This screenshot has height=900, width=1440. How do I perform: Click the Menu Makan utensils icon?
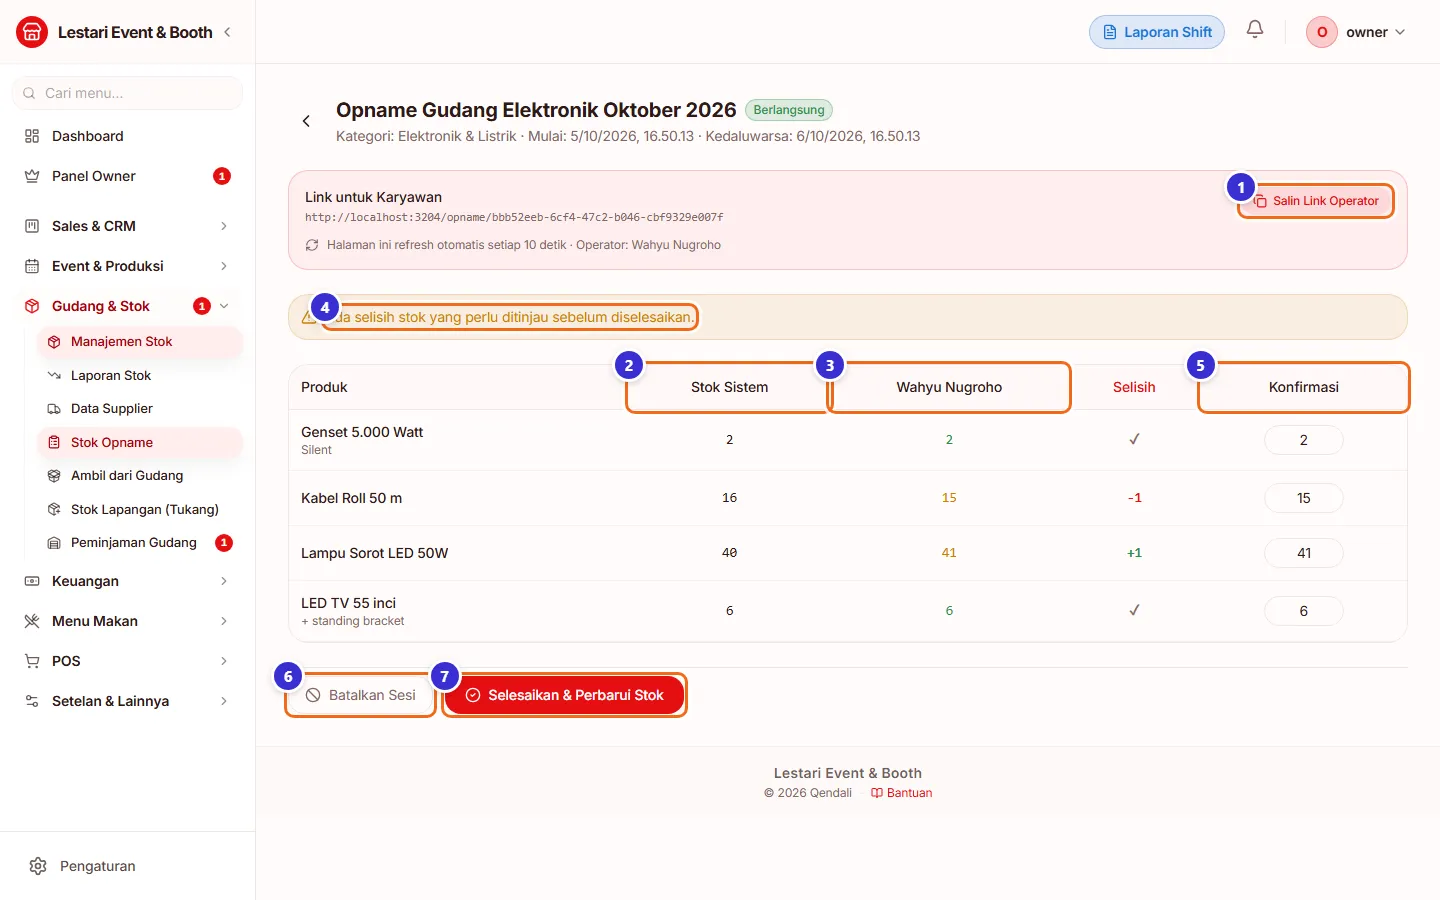(32, 621)
